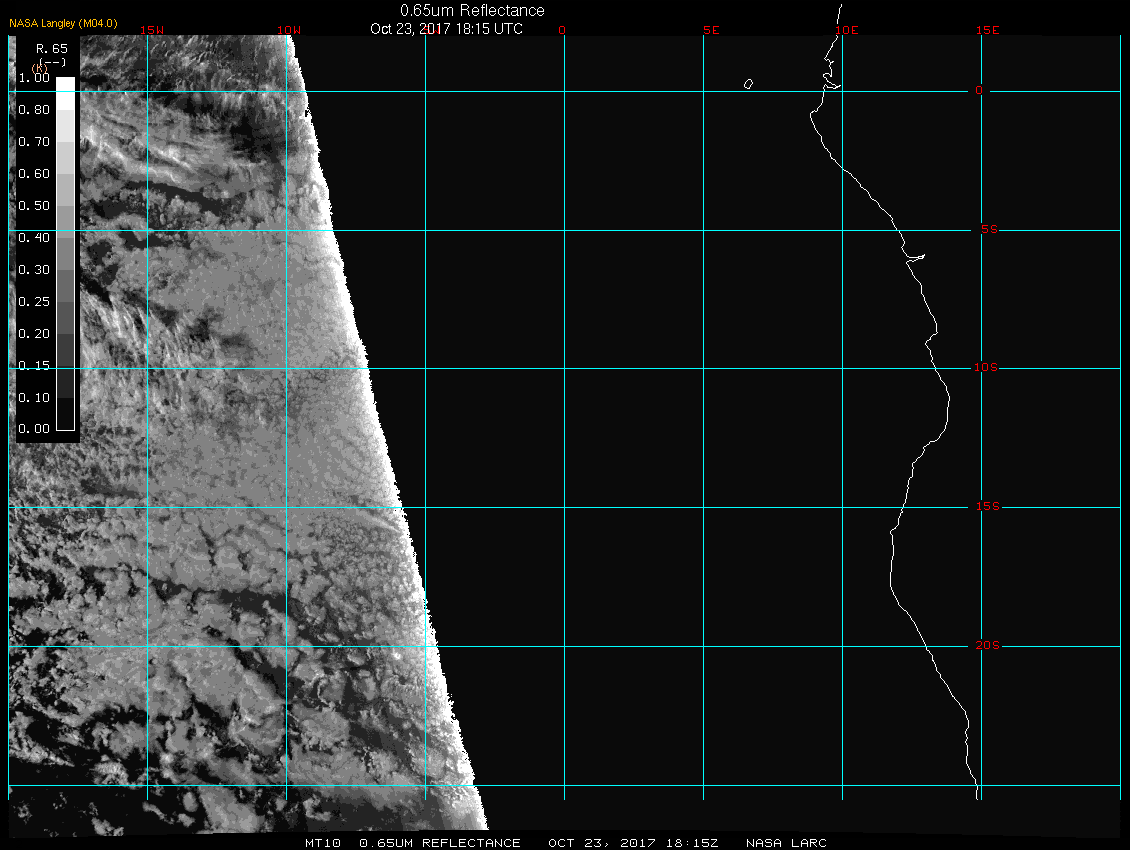The height and width of the screenshot is (850, 1130).
Task: Click the 0.70 colorbar value
Action: 34,141
